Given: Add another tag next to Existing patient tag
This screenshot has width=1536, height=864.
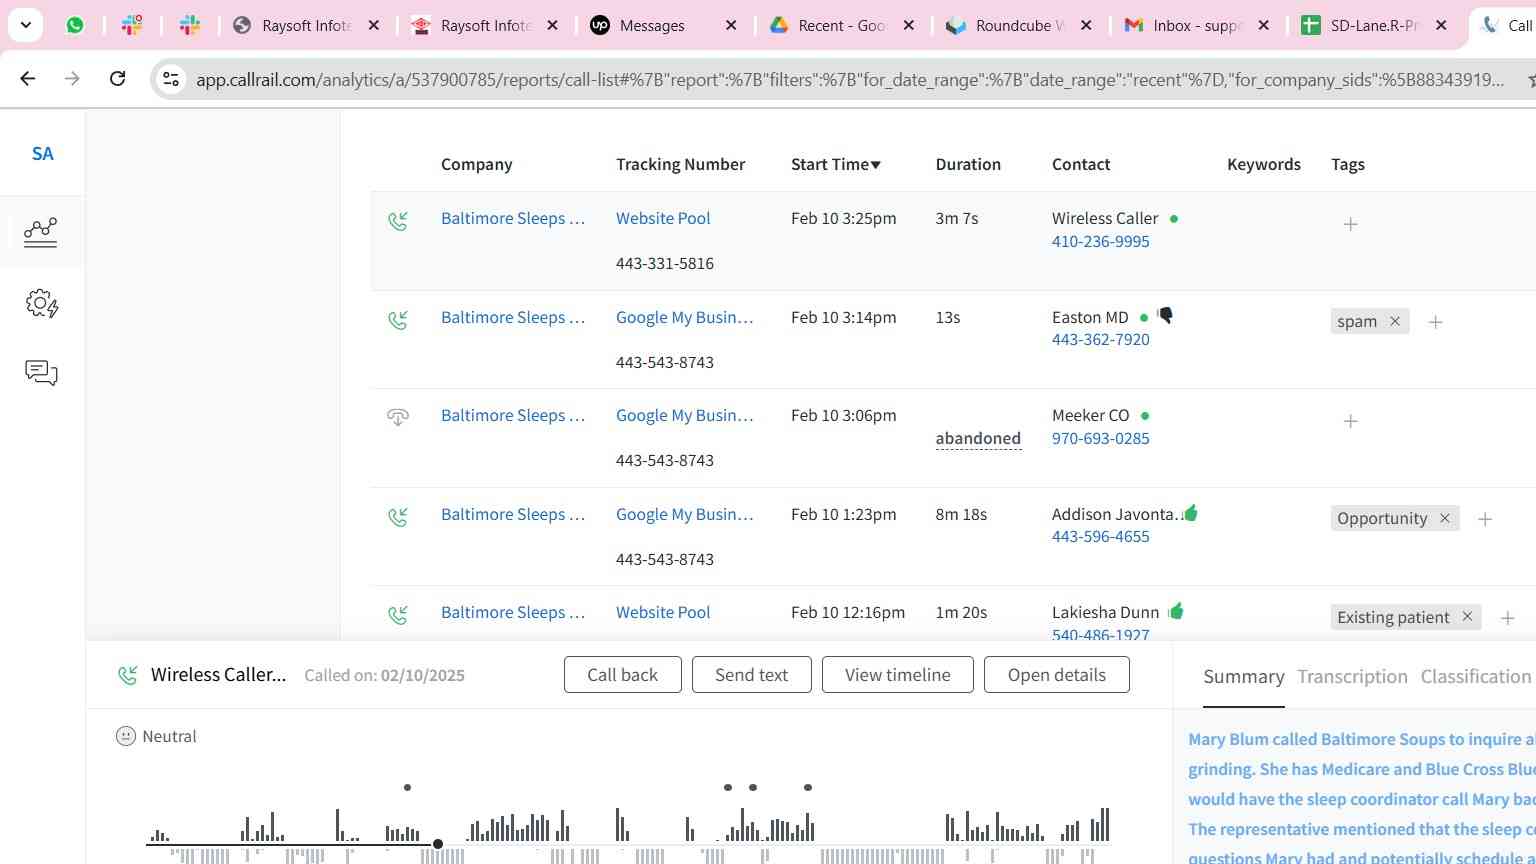Looking at the screenshot, I should tap(1508, 618).
